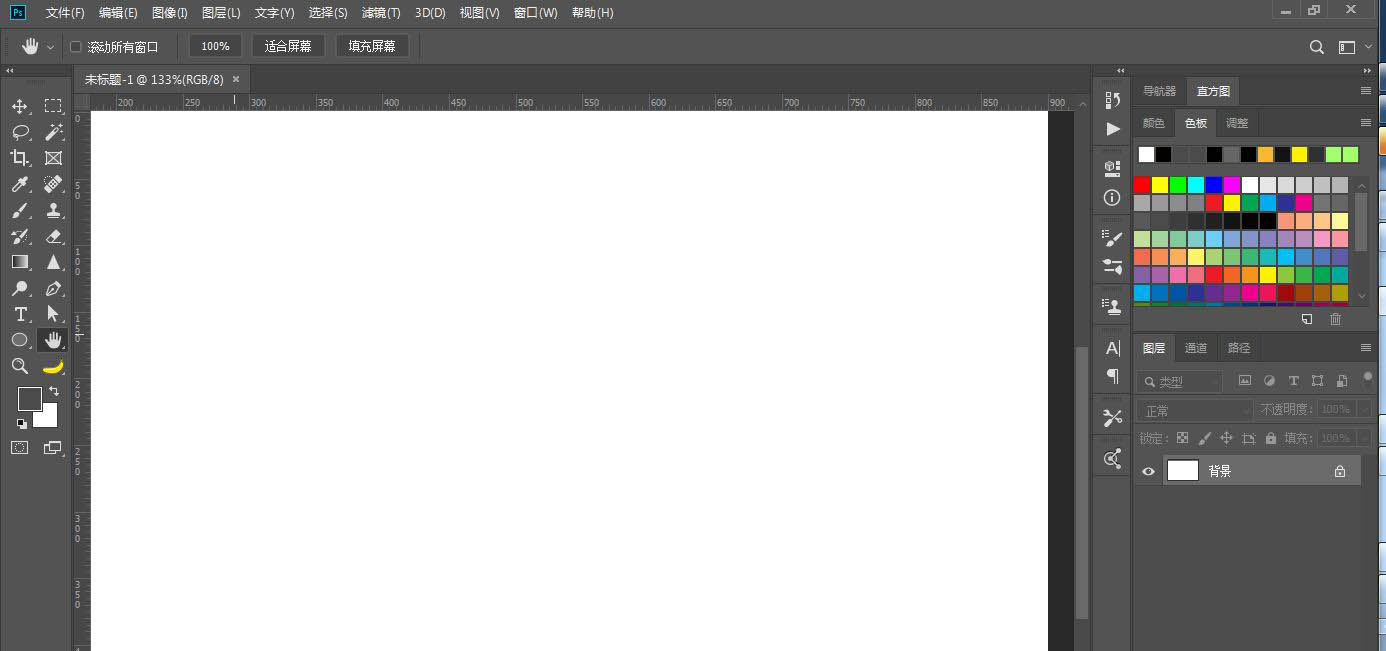The height and width of the screenshot is (651, 1386).
Task: Create new swatch in Swatches panel
Action: click(1307, 319)
